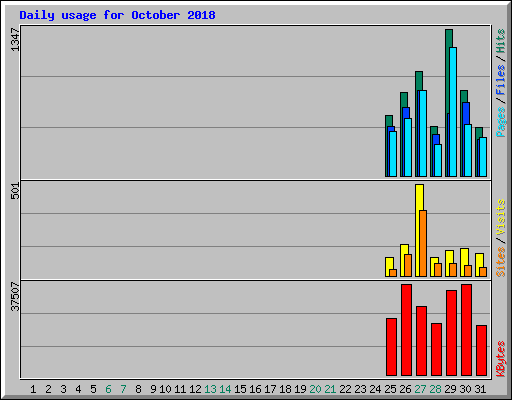Screen dimensions: 512x400
Task: Click the 1347 y-axis maximum label
Action: pyautogui.click(x=15, y=40)
